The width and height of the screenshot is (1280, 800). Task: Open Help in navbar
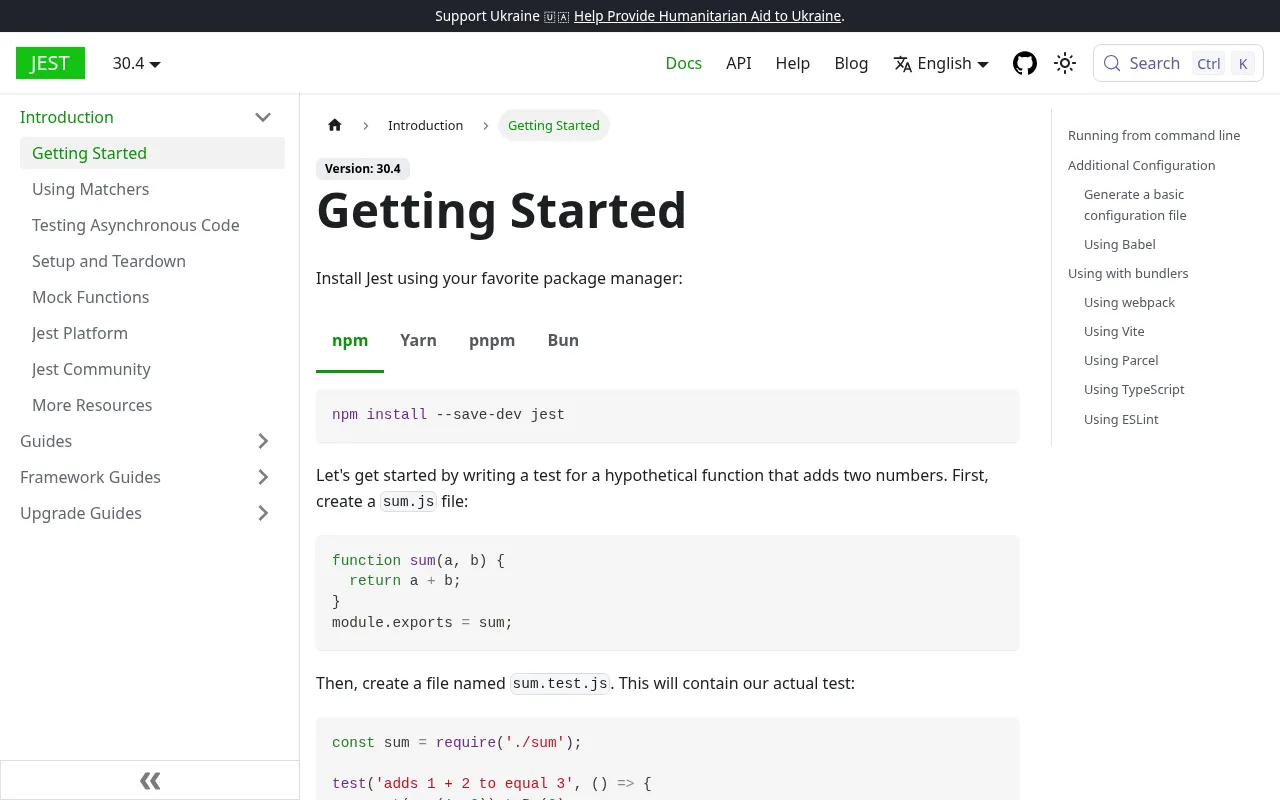click(x=793, y=63)
